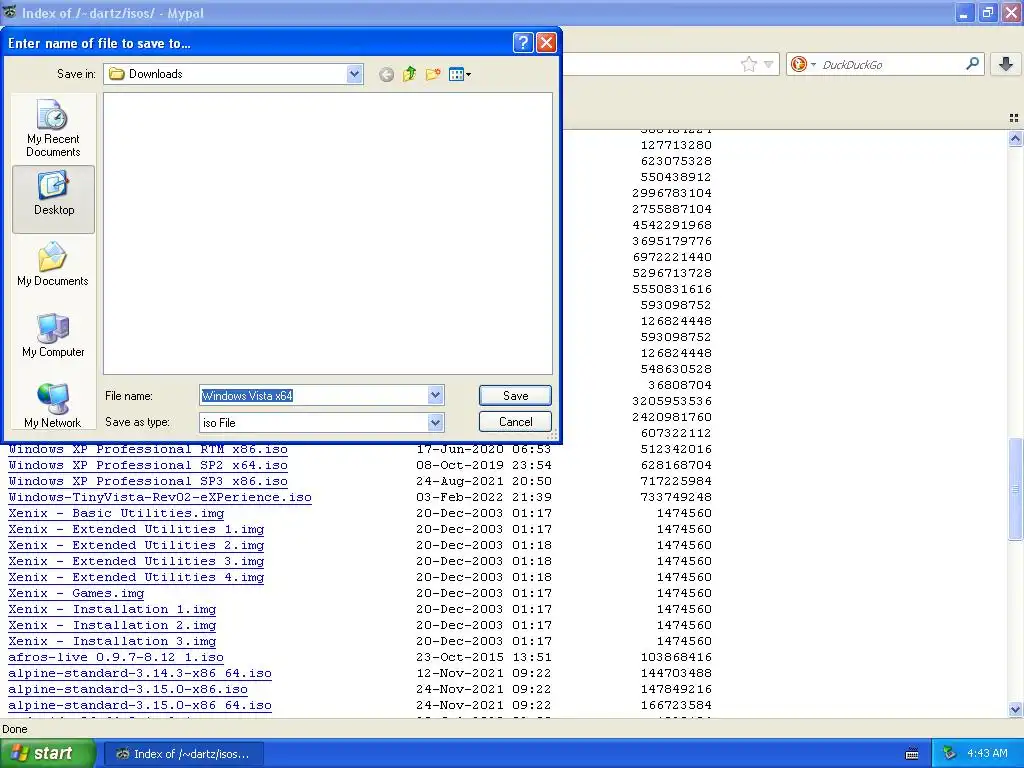Create a new folder in Downloads
This screenshot has width=1024, height=768.
click(433, 74)
